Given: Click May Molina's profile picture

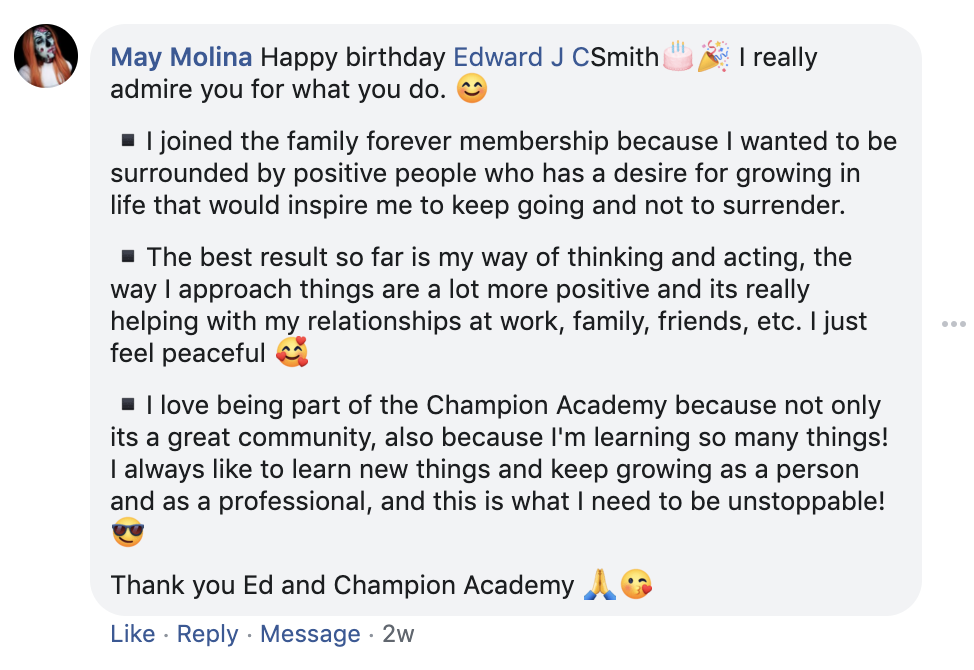Looking at the screenshot, I should click(x=46, y=57).
